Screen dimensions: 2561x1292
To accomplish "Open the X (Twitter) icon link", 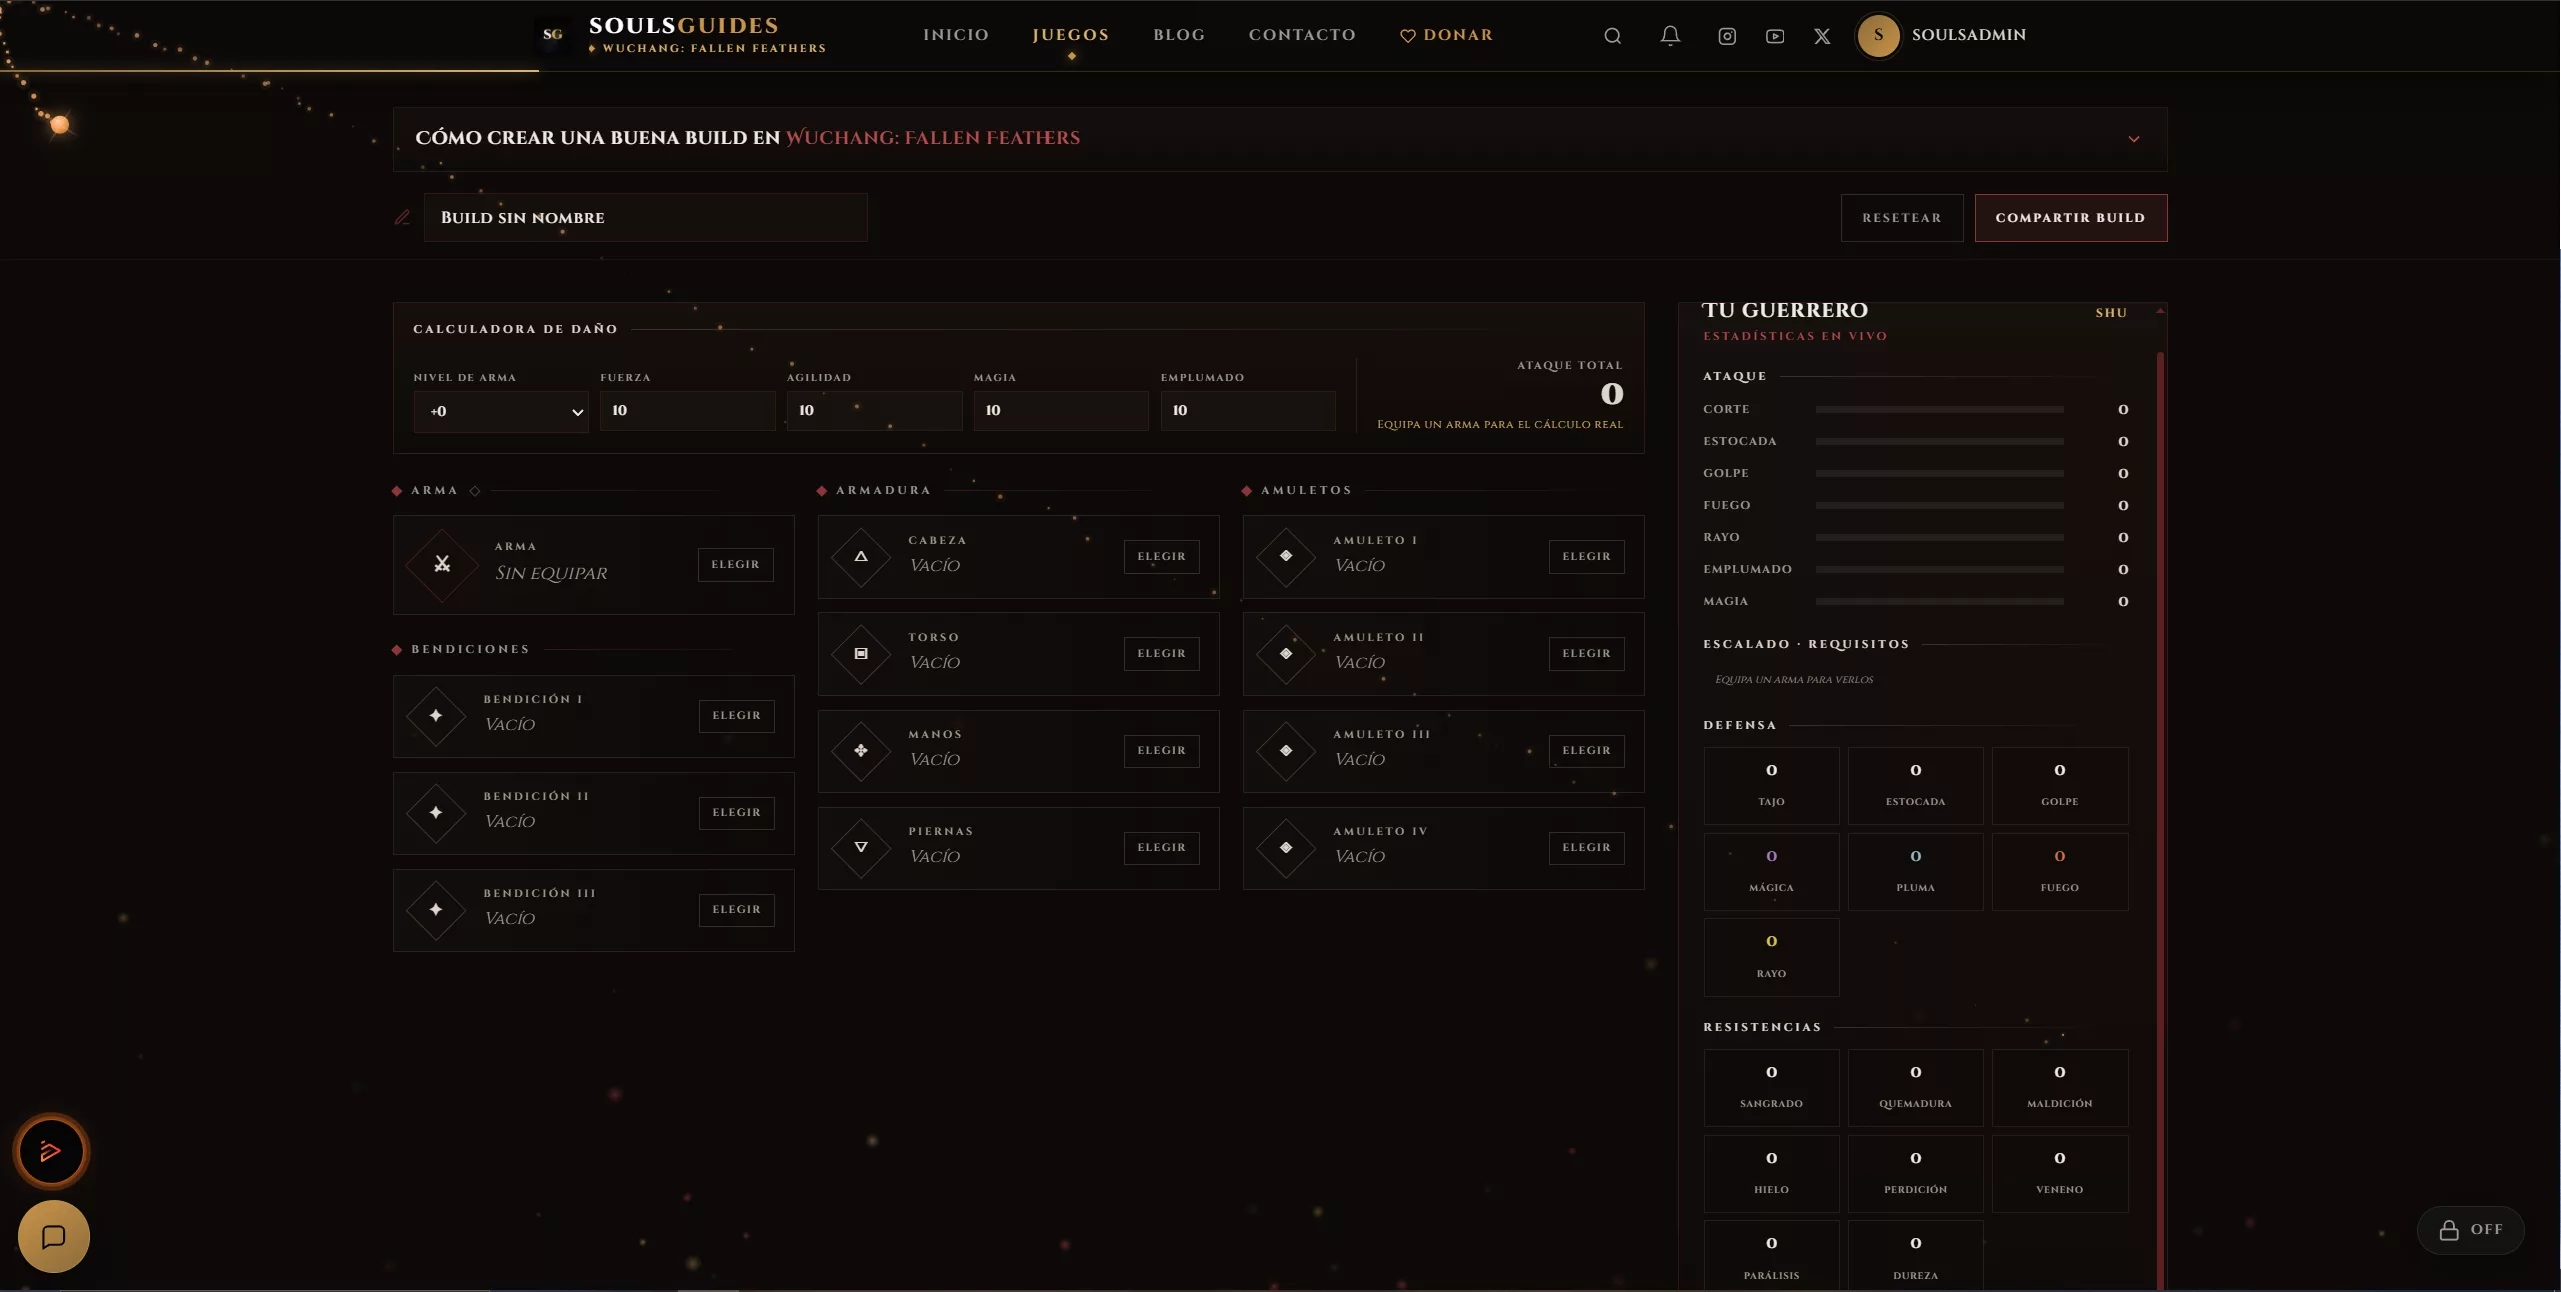I will [1822, 36].
